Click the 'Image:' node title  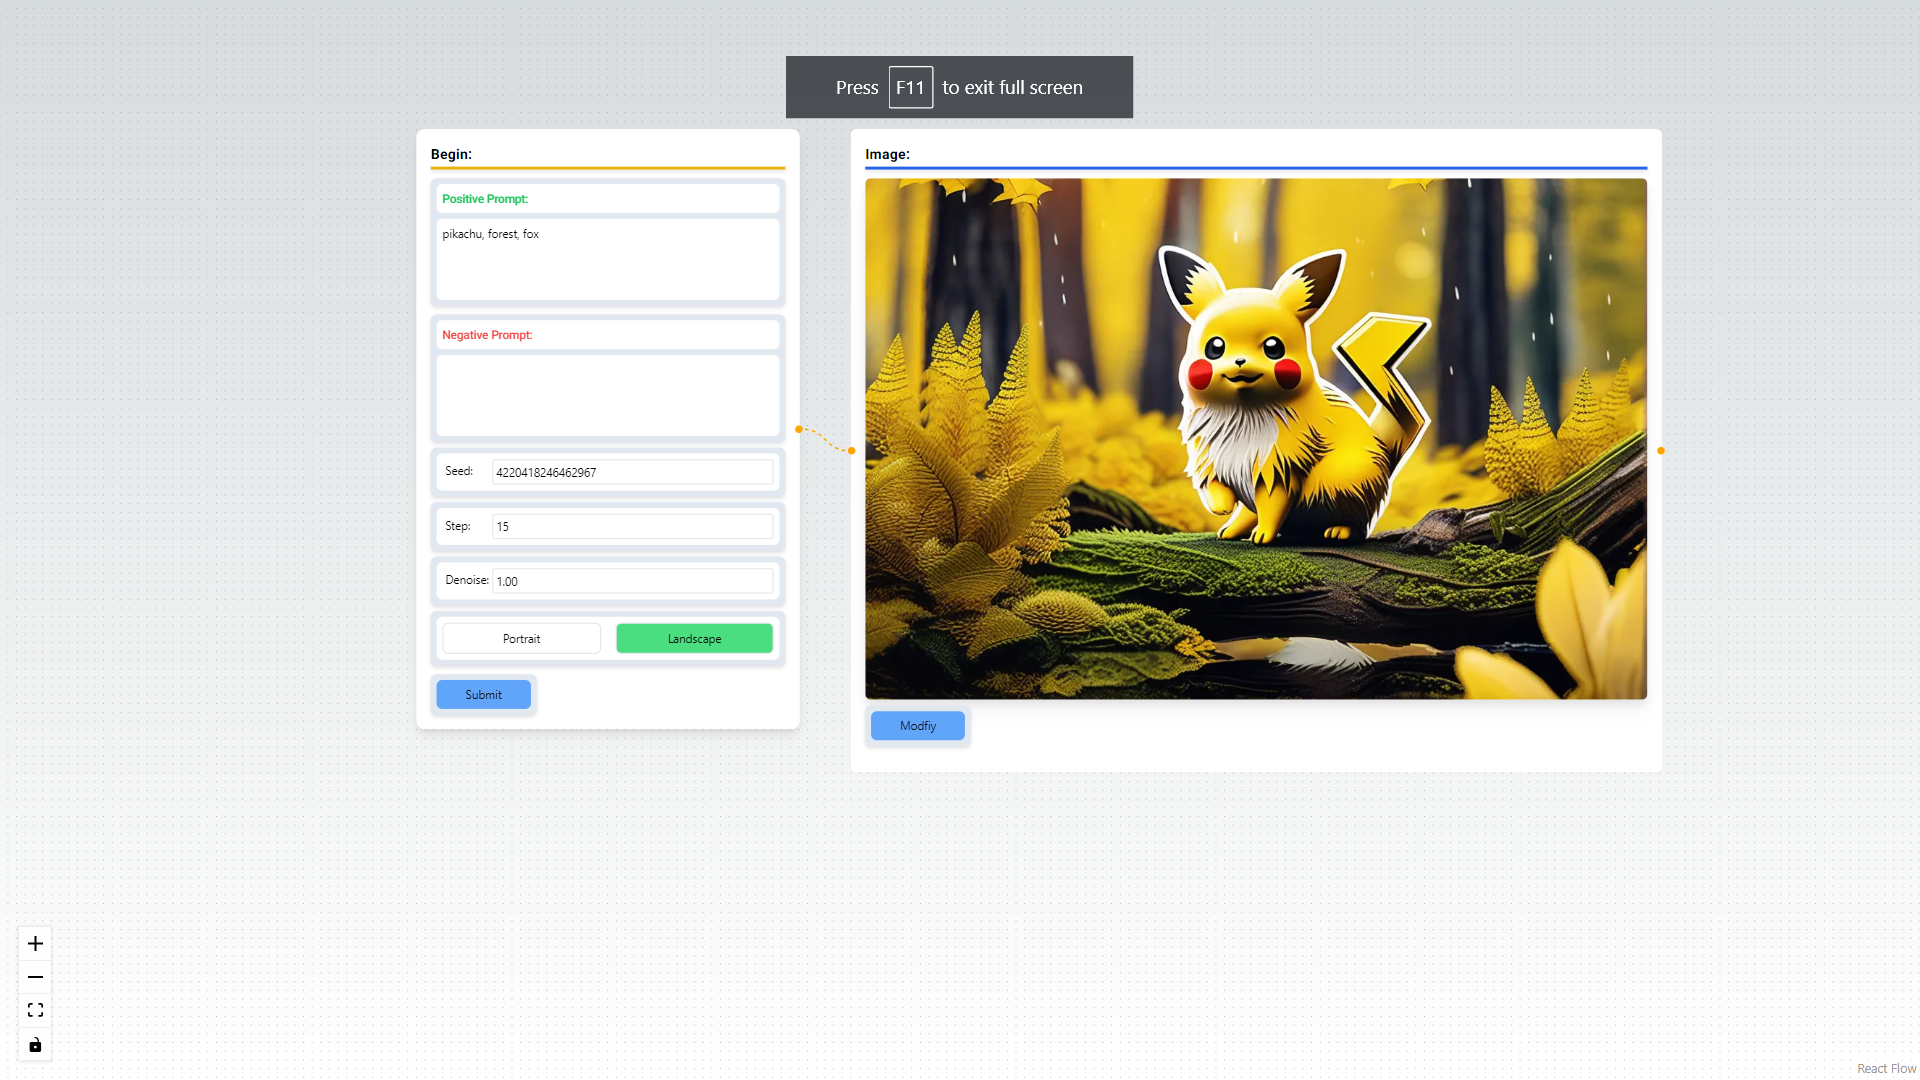coord(887,154)
